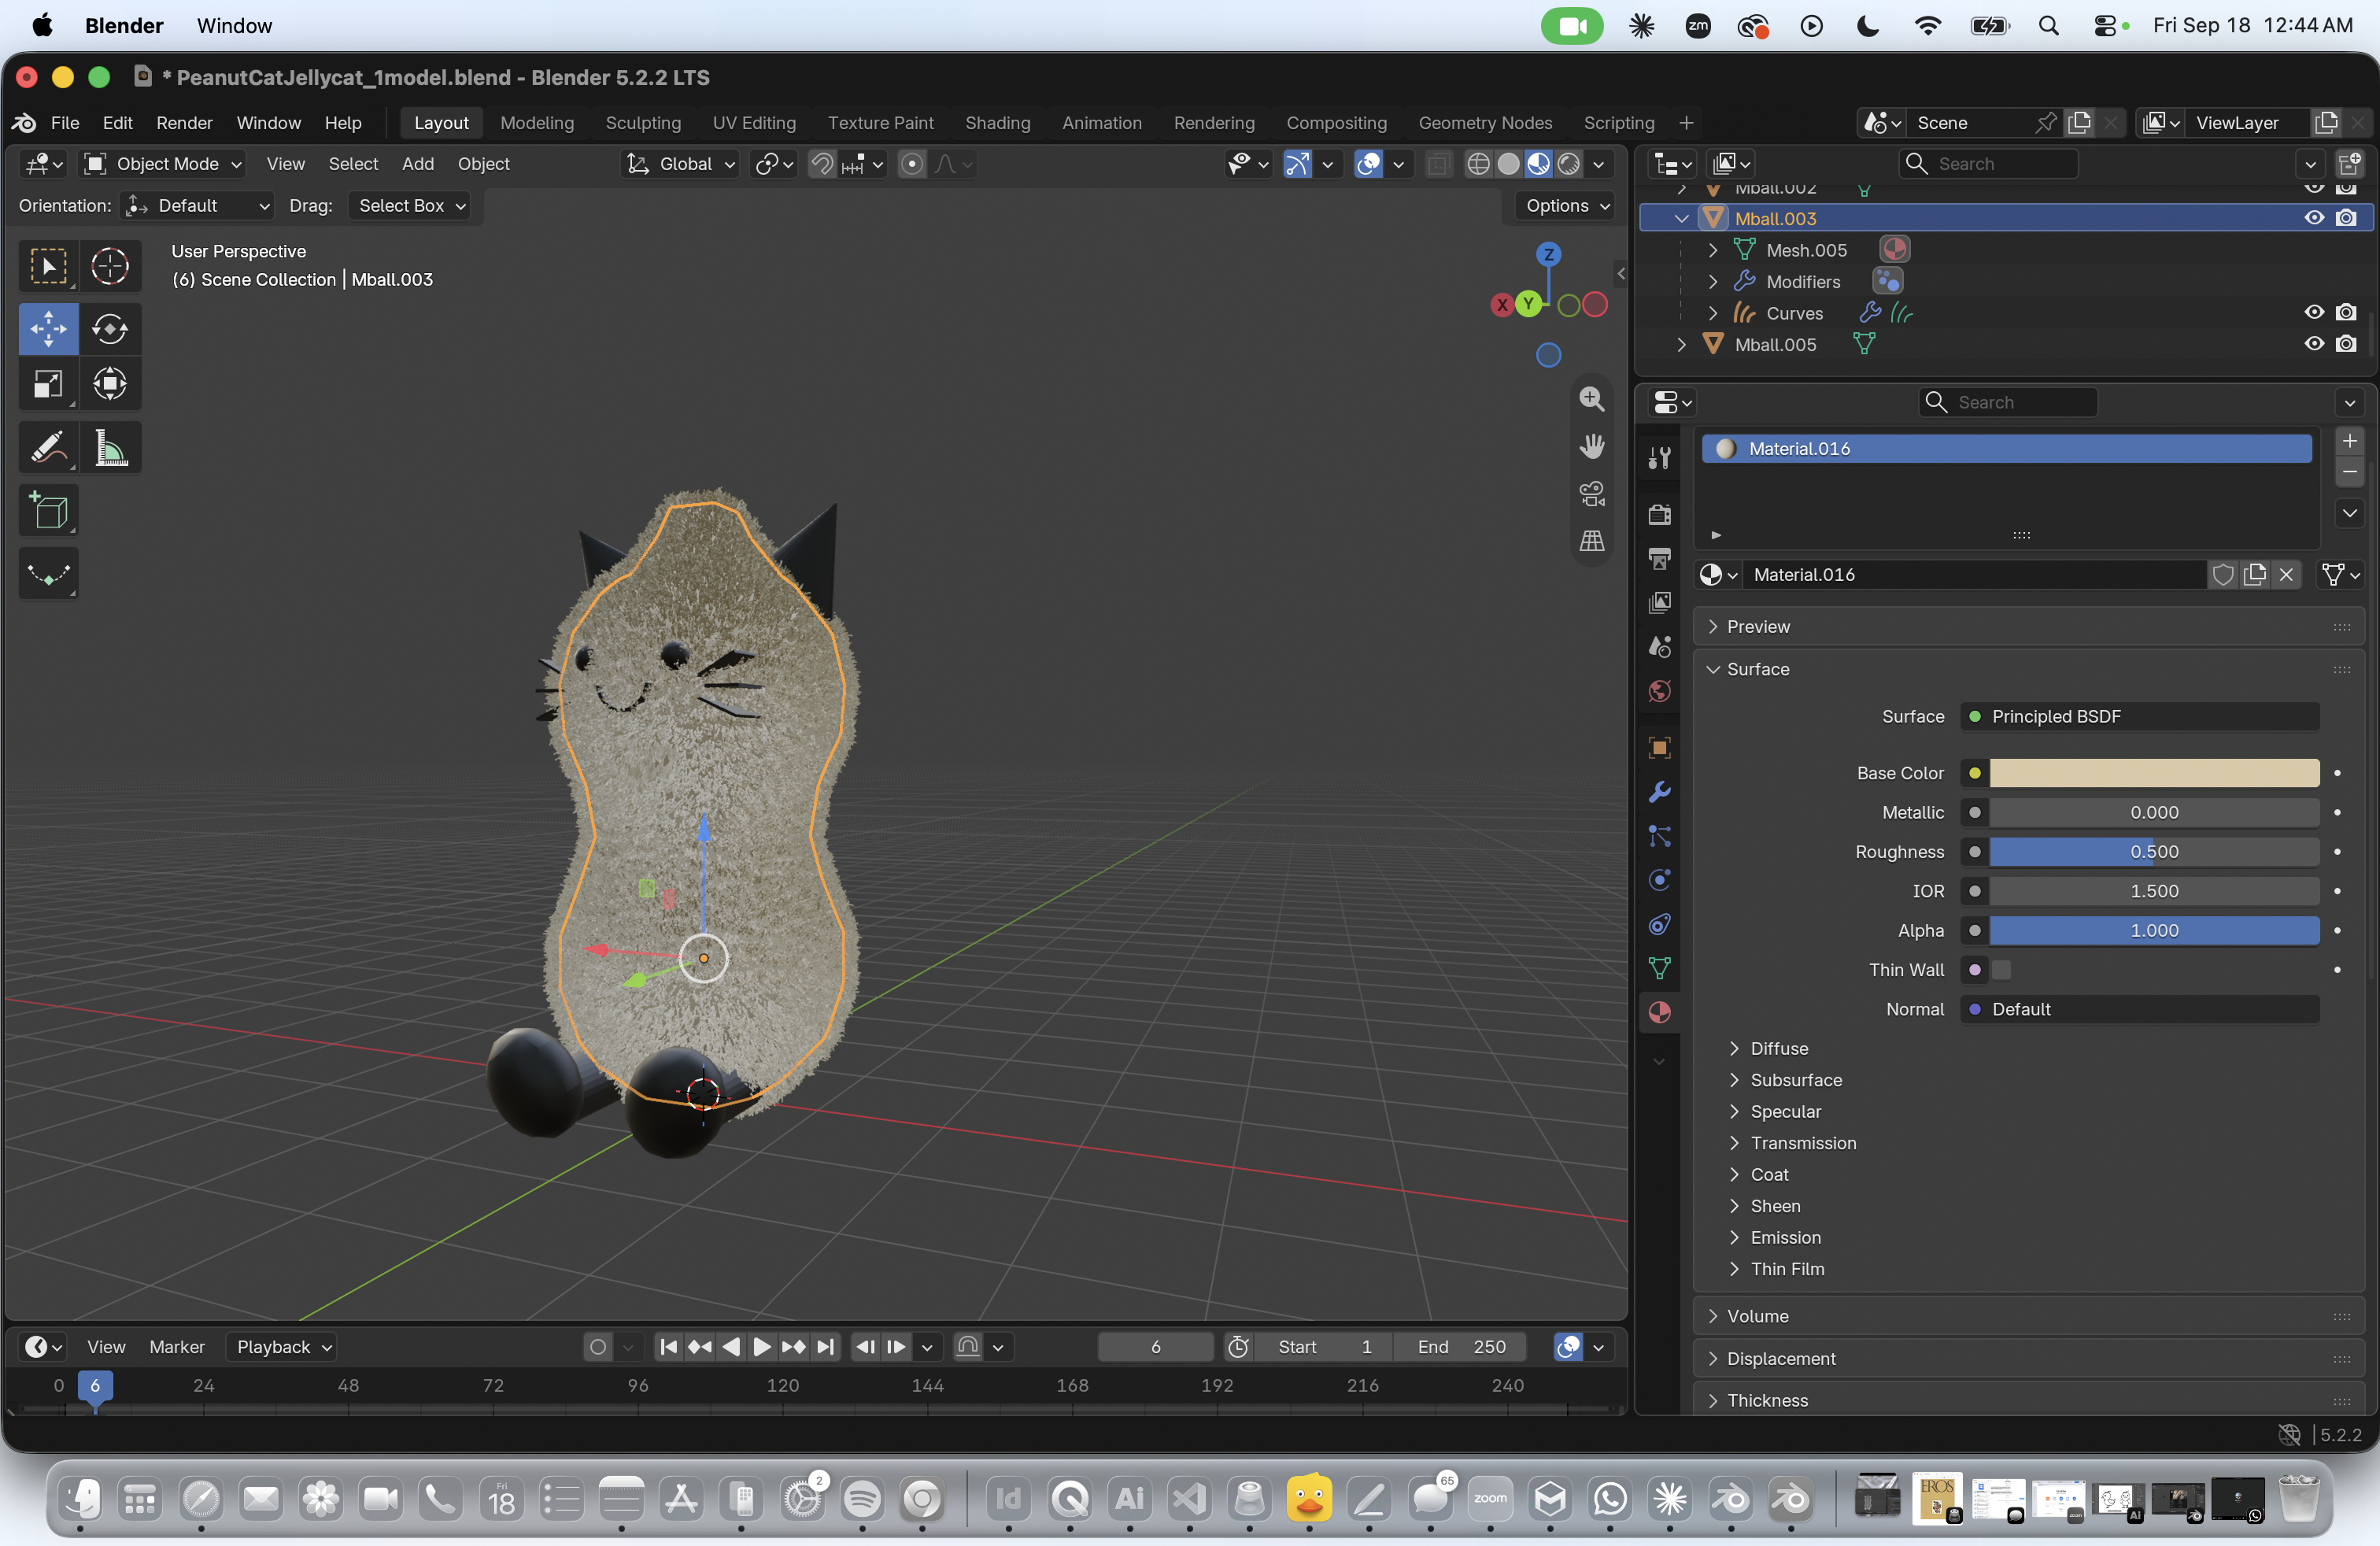Open the Material properties tab
The height and width of the screenshot is (1546, 2380).
[1660, 1012]
